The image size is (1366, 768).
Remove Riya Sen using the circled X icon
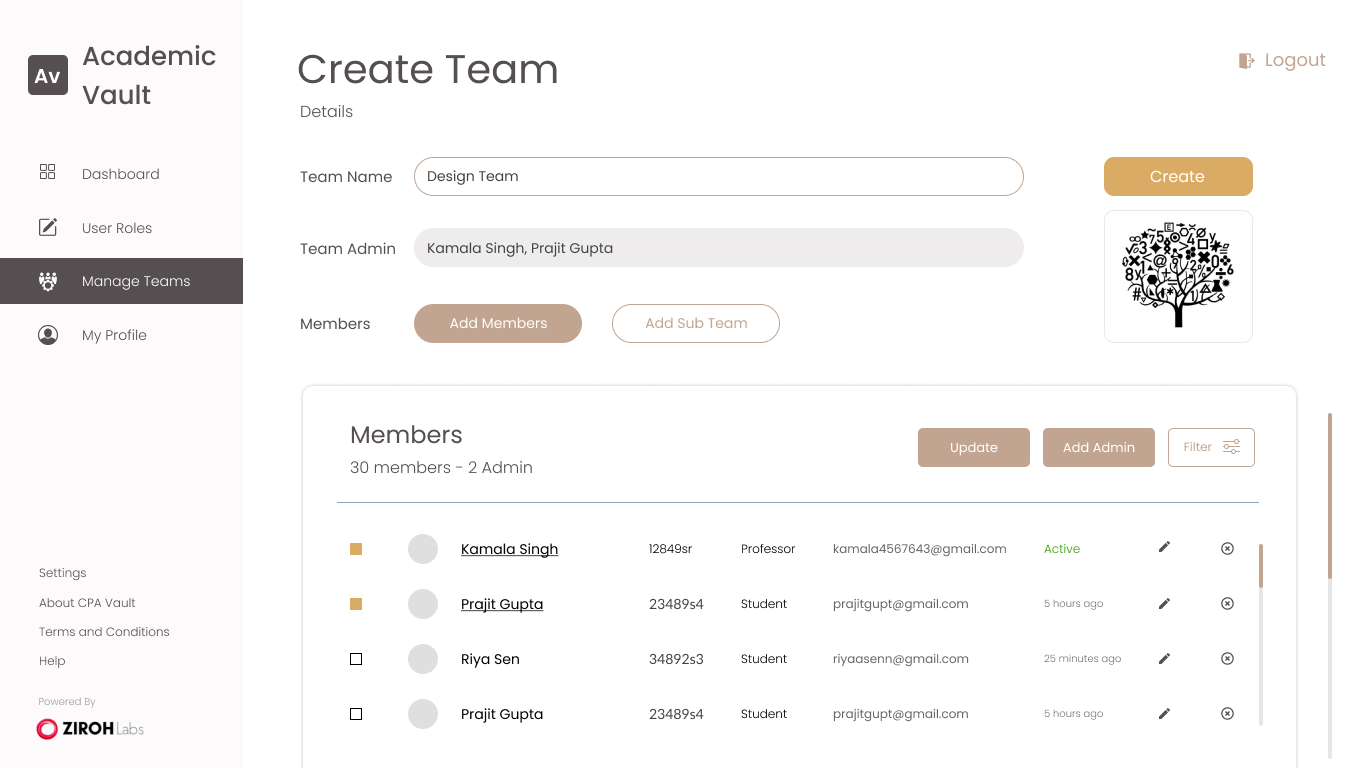coord(1227,658)
